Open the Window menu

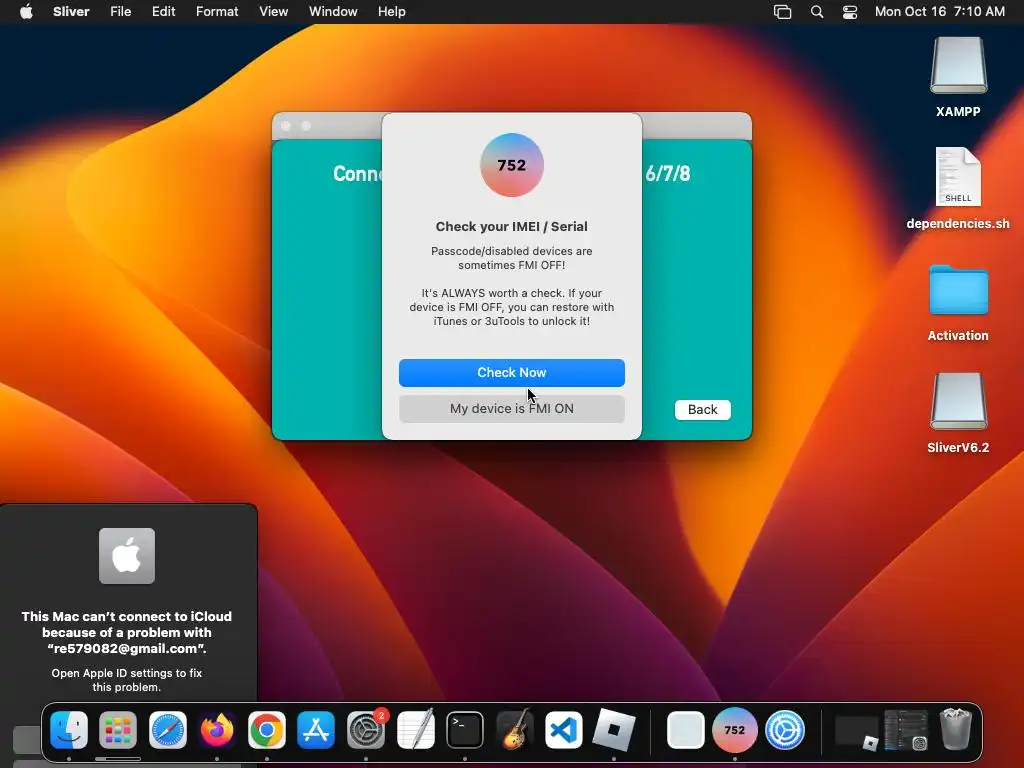[333, 12]
